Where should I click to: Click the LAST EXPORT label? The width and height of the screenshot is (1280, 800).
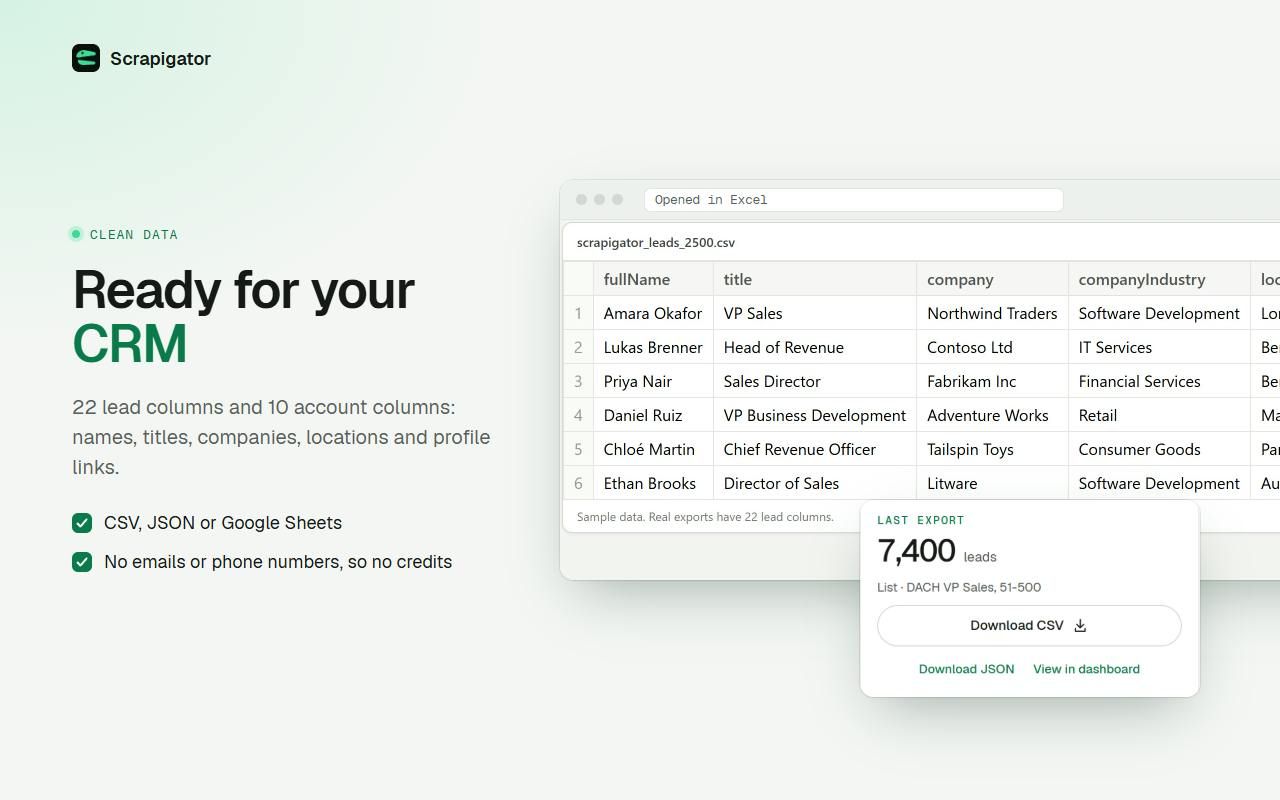921,520
